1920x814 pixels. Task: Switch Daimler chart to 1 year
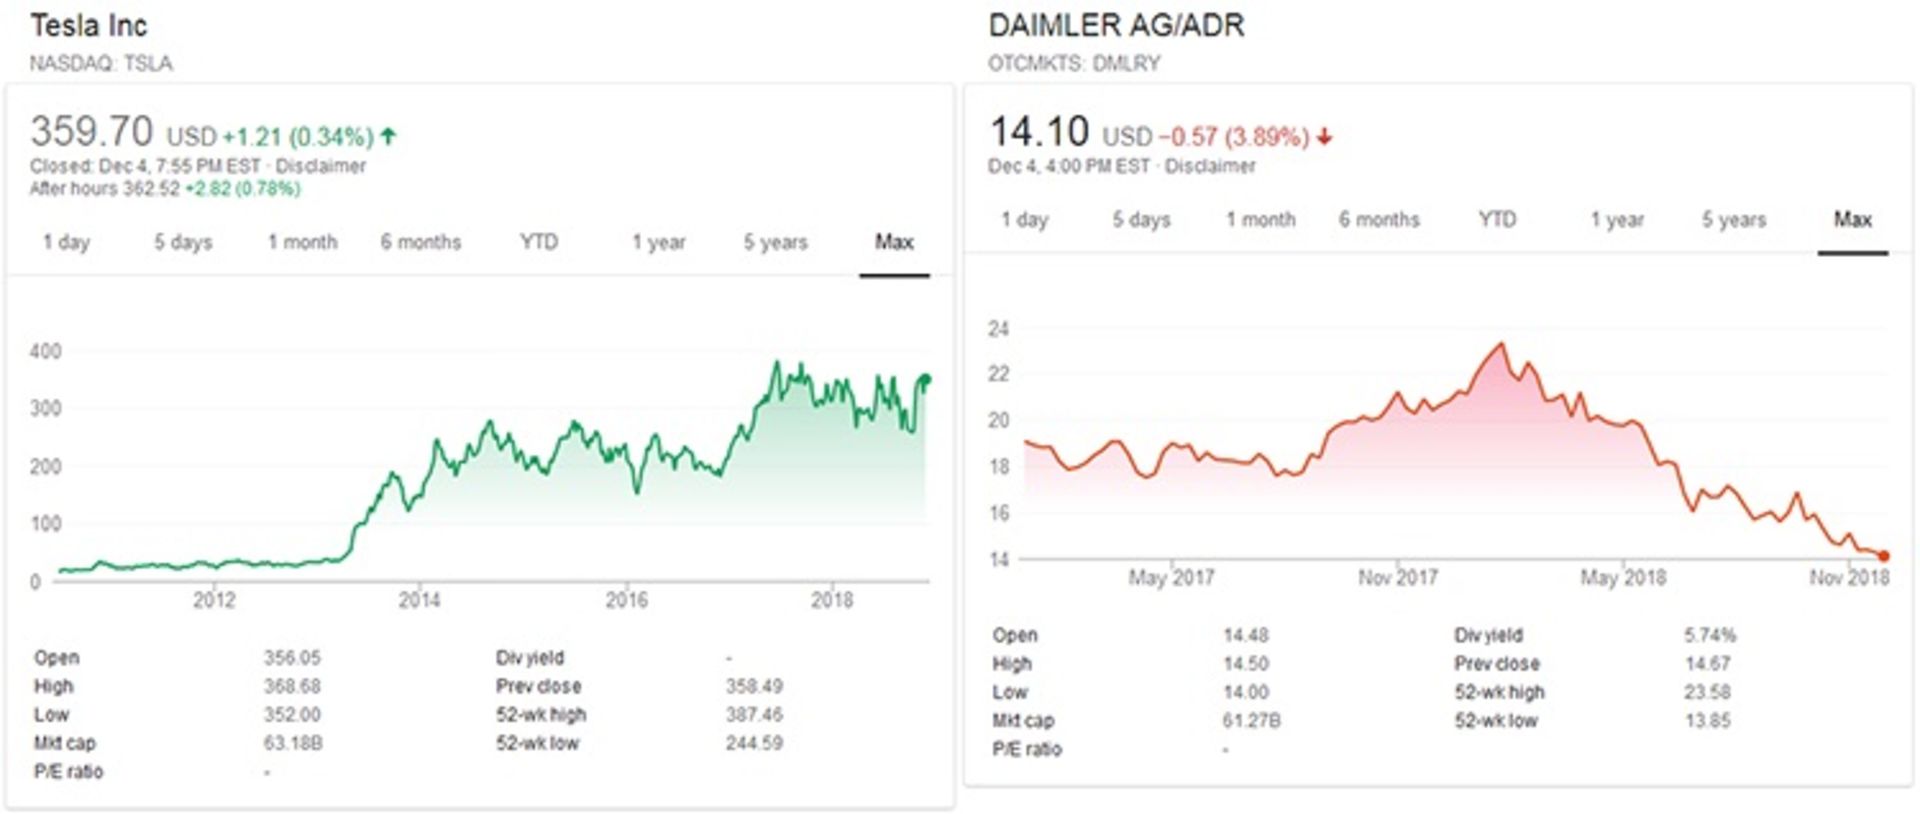pyautogui.click(x=1617, y=220)
